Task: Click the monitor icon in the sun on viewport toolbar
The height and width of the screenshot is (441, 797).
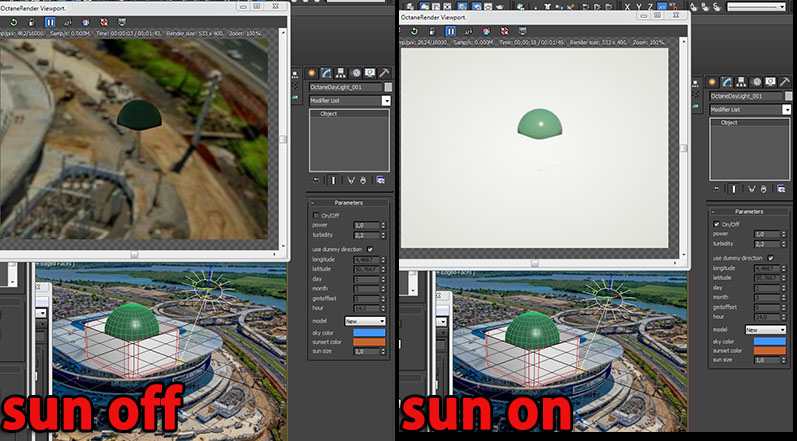Action: (523, 31)
